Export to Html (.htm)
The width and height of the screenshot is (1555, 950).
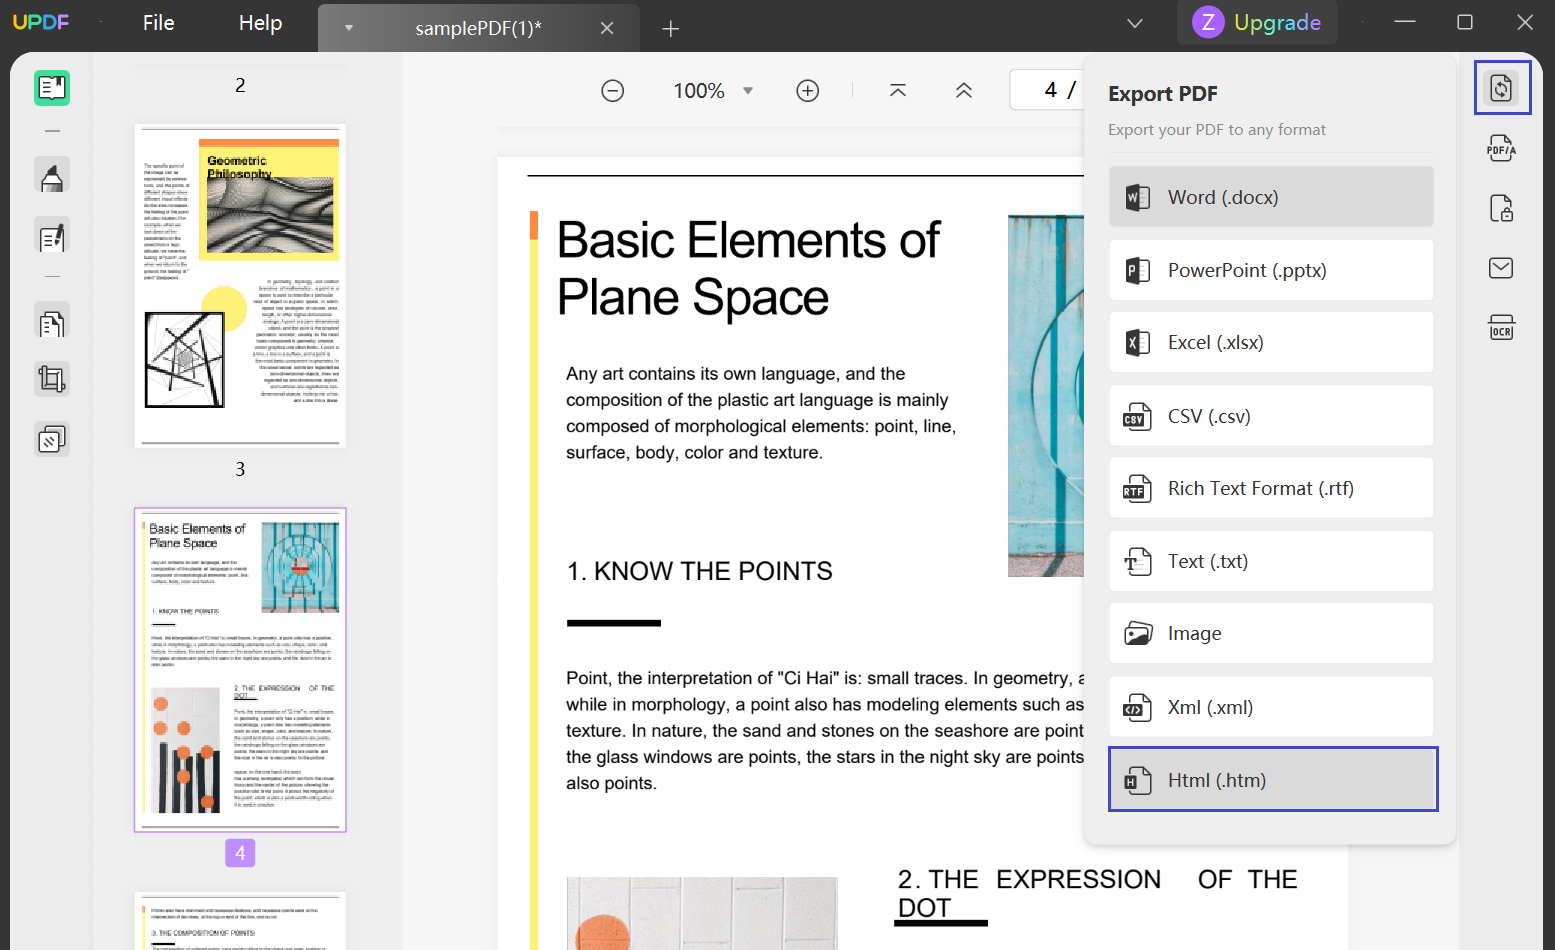click(x=1273, y=779)
